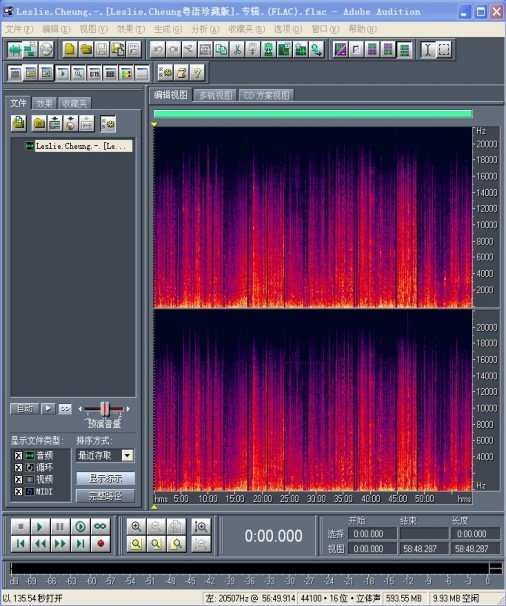This screenshot has height=606, width=506.
Task: Uncheck the 音频 file type checkbox
Action: [x=18, y=455]
